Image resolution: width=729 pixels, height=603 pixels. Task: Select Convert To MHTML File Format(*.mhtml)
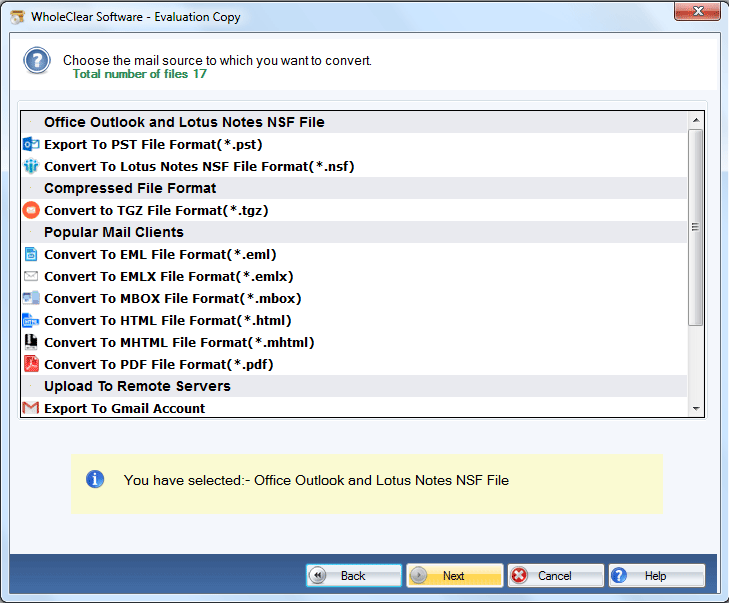[354, 342]
